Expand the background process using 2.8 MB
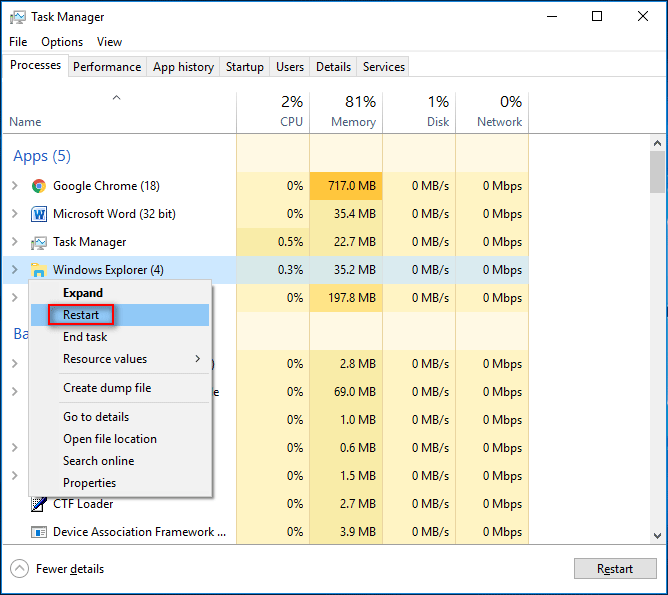The width and height of the screenshot is (668, 595). [x=15, y=364]
